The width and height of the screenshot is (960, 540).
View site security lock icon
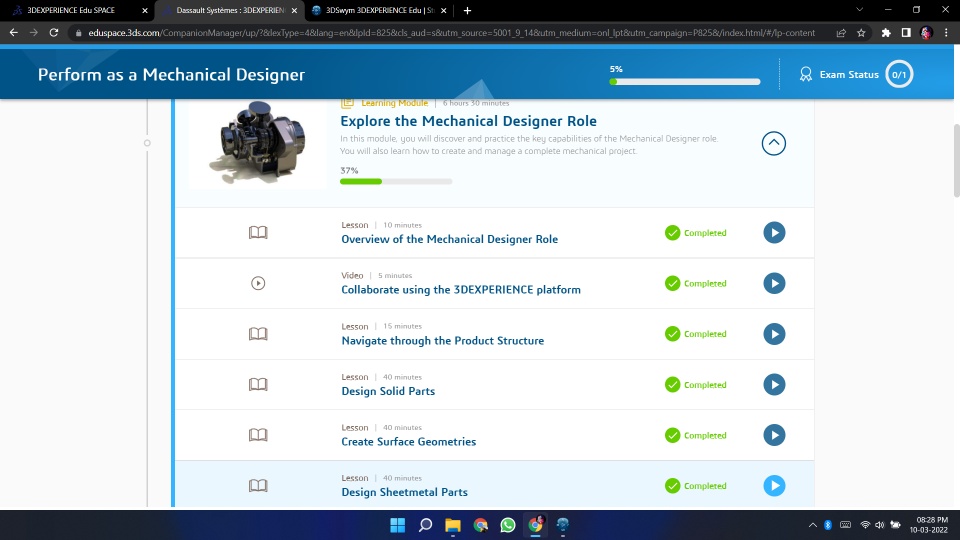pos(78,33)
